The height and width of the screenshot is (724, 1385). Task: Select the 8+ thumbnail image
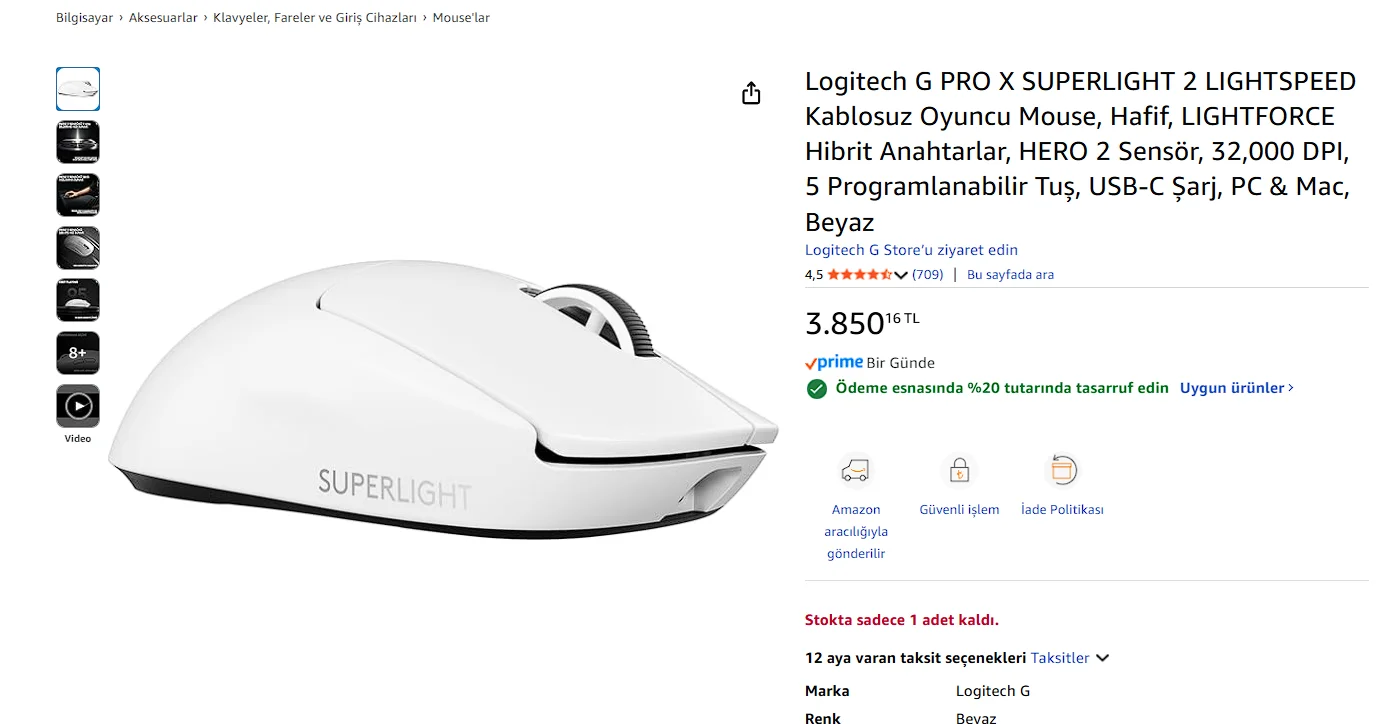pyautogui.click(x=78, y=353)
